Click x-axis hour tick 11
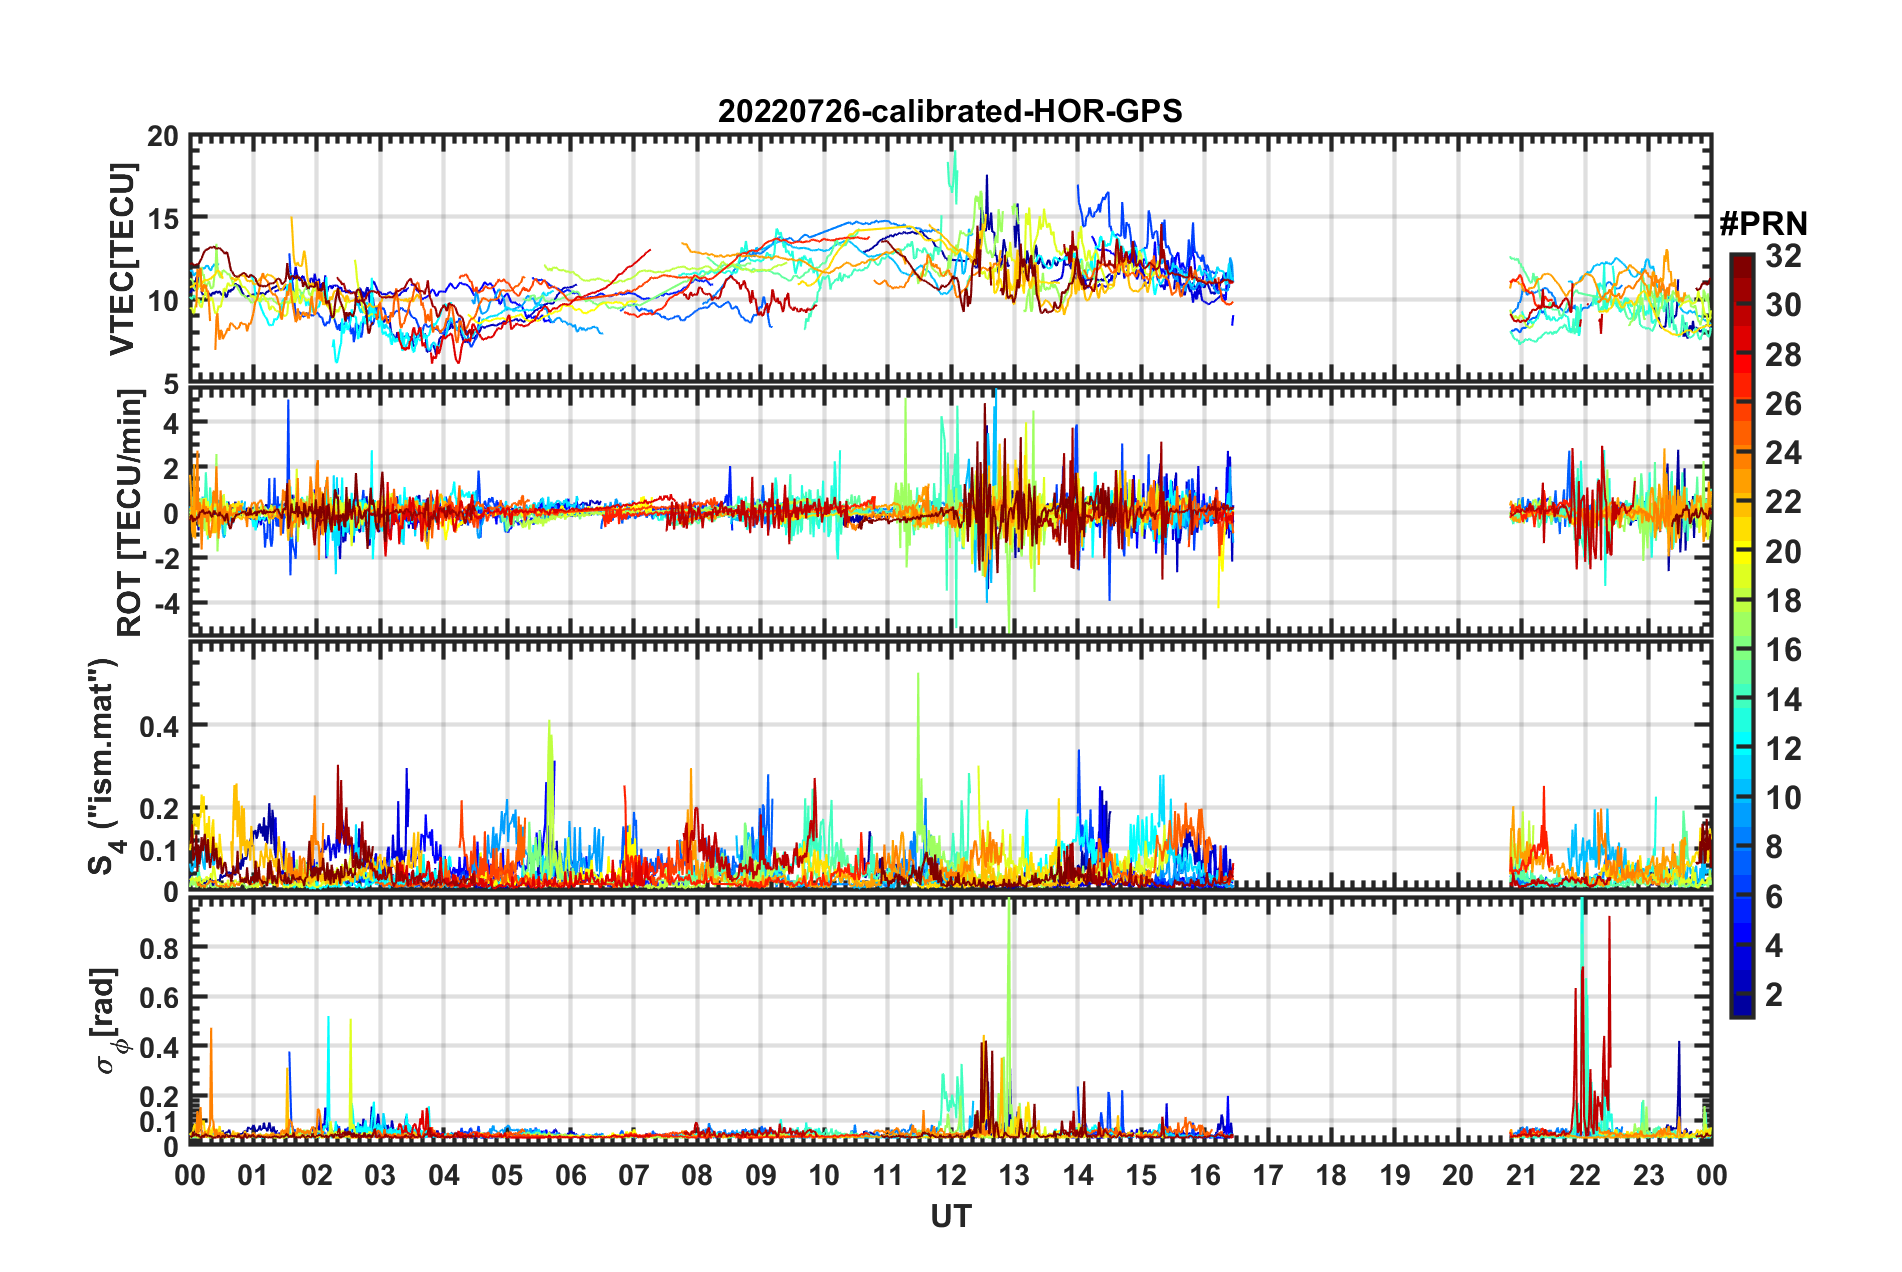Screen dimensions: 1902x1272 [888, 1175]
